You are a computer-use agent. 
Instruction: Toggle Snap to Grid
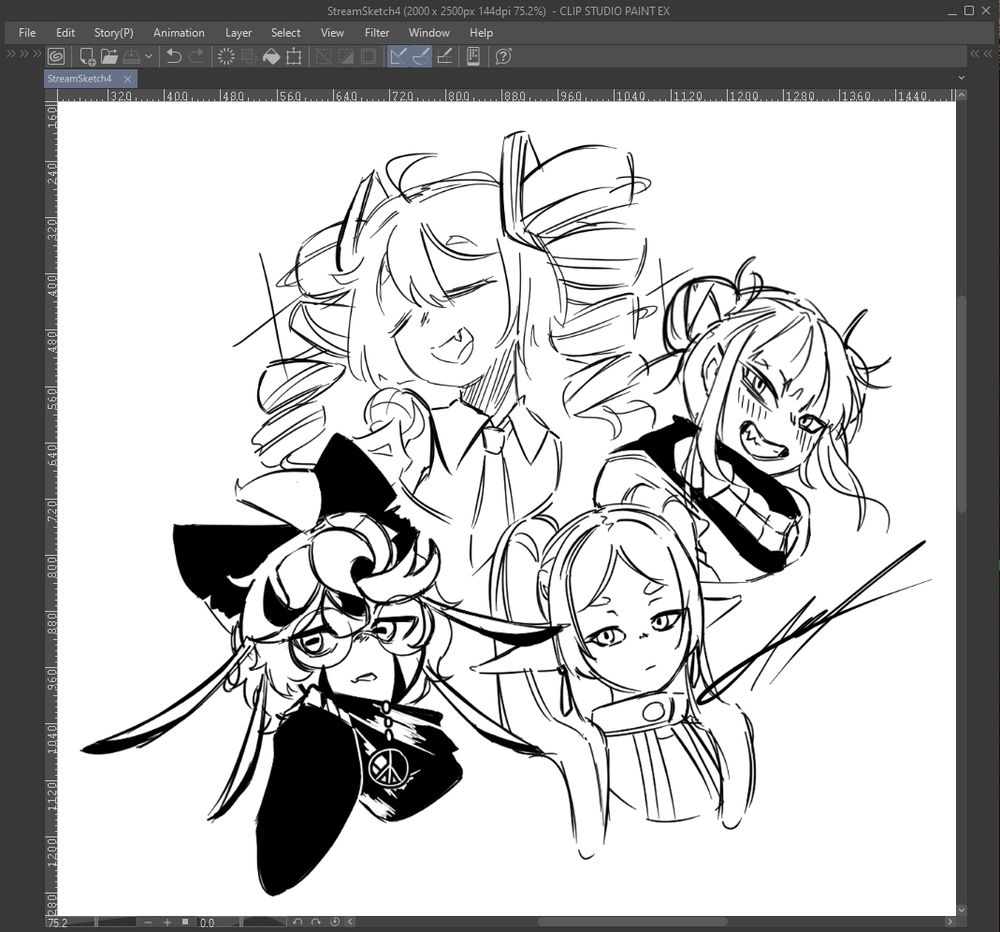pos(445,57)
